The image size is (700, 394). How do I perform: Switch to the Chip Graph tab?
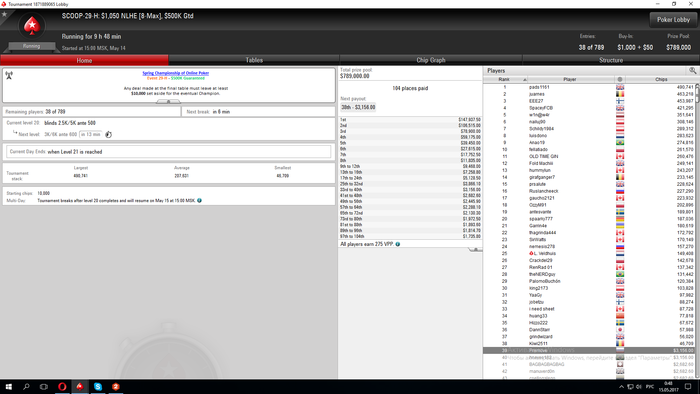click(431, 60)
